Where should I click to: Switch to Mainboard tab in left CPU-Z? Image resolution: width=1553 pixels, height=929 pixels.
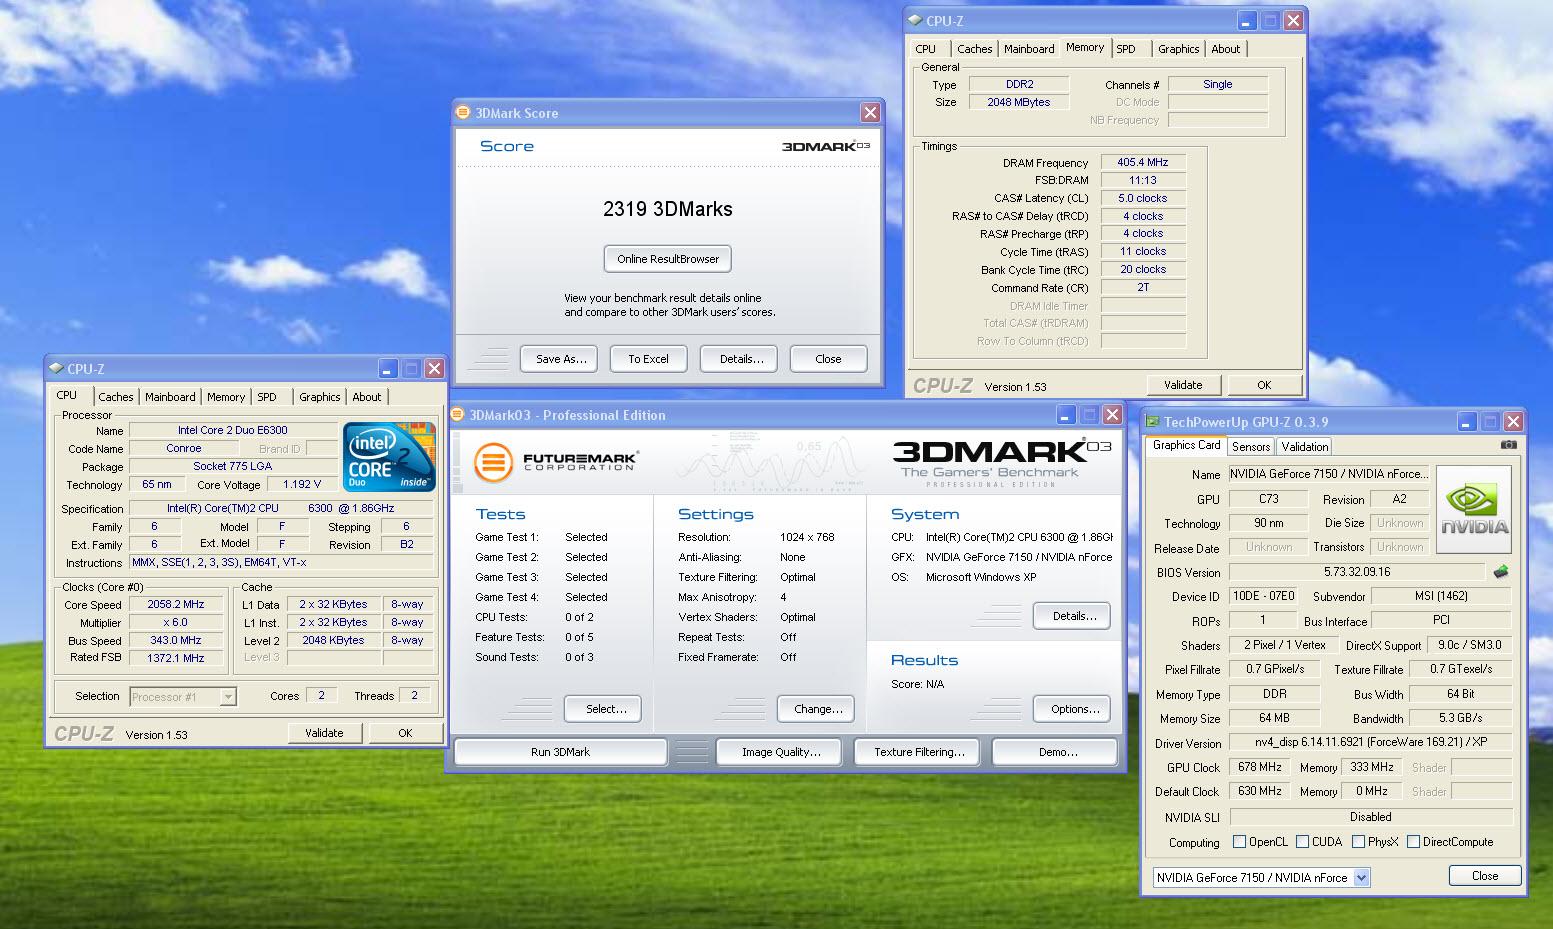(x=170, y=397)
